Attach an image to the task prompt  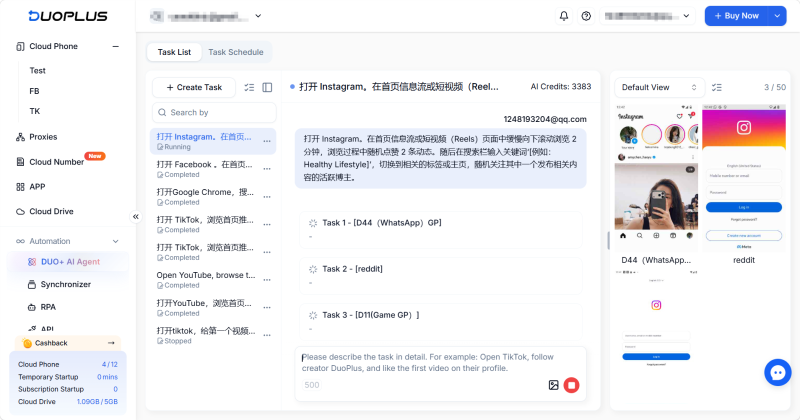coord(554,385)
